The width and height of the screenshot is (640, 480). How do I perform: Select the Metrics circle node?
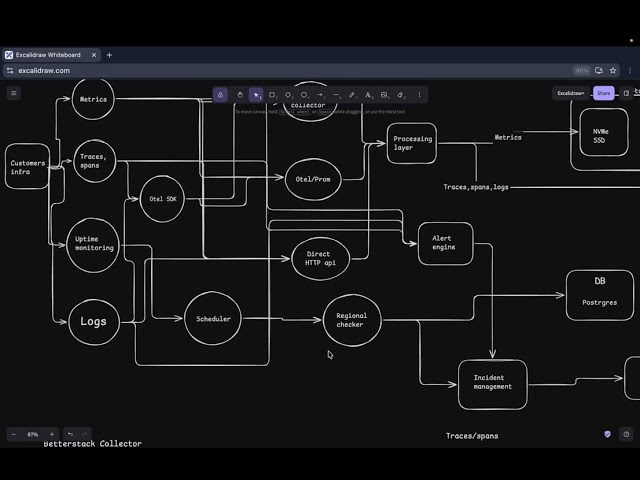pyautogui.click(x=93, y=99)
